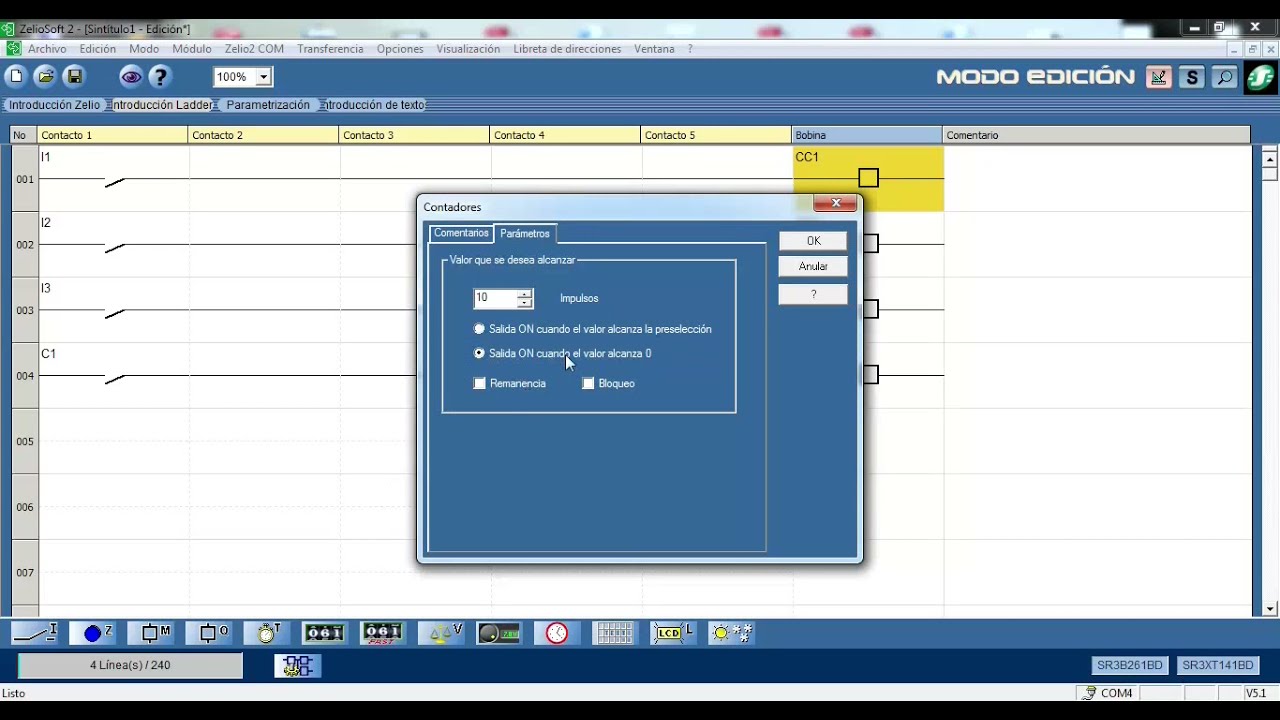Viewport: 1280px width, 720px height.
Task: Open the Visualización menu
Action: [x=468, y=49]
